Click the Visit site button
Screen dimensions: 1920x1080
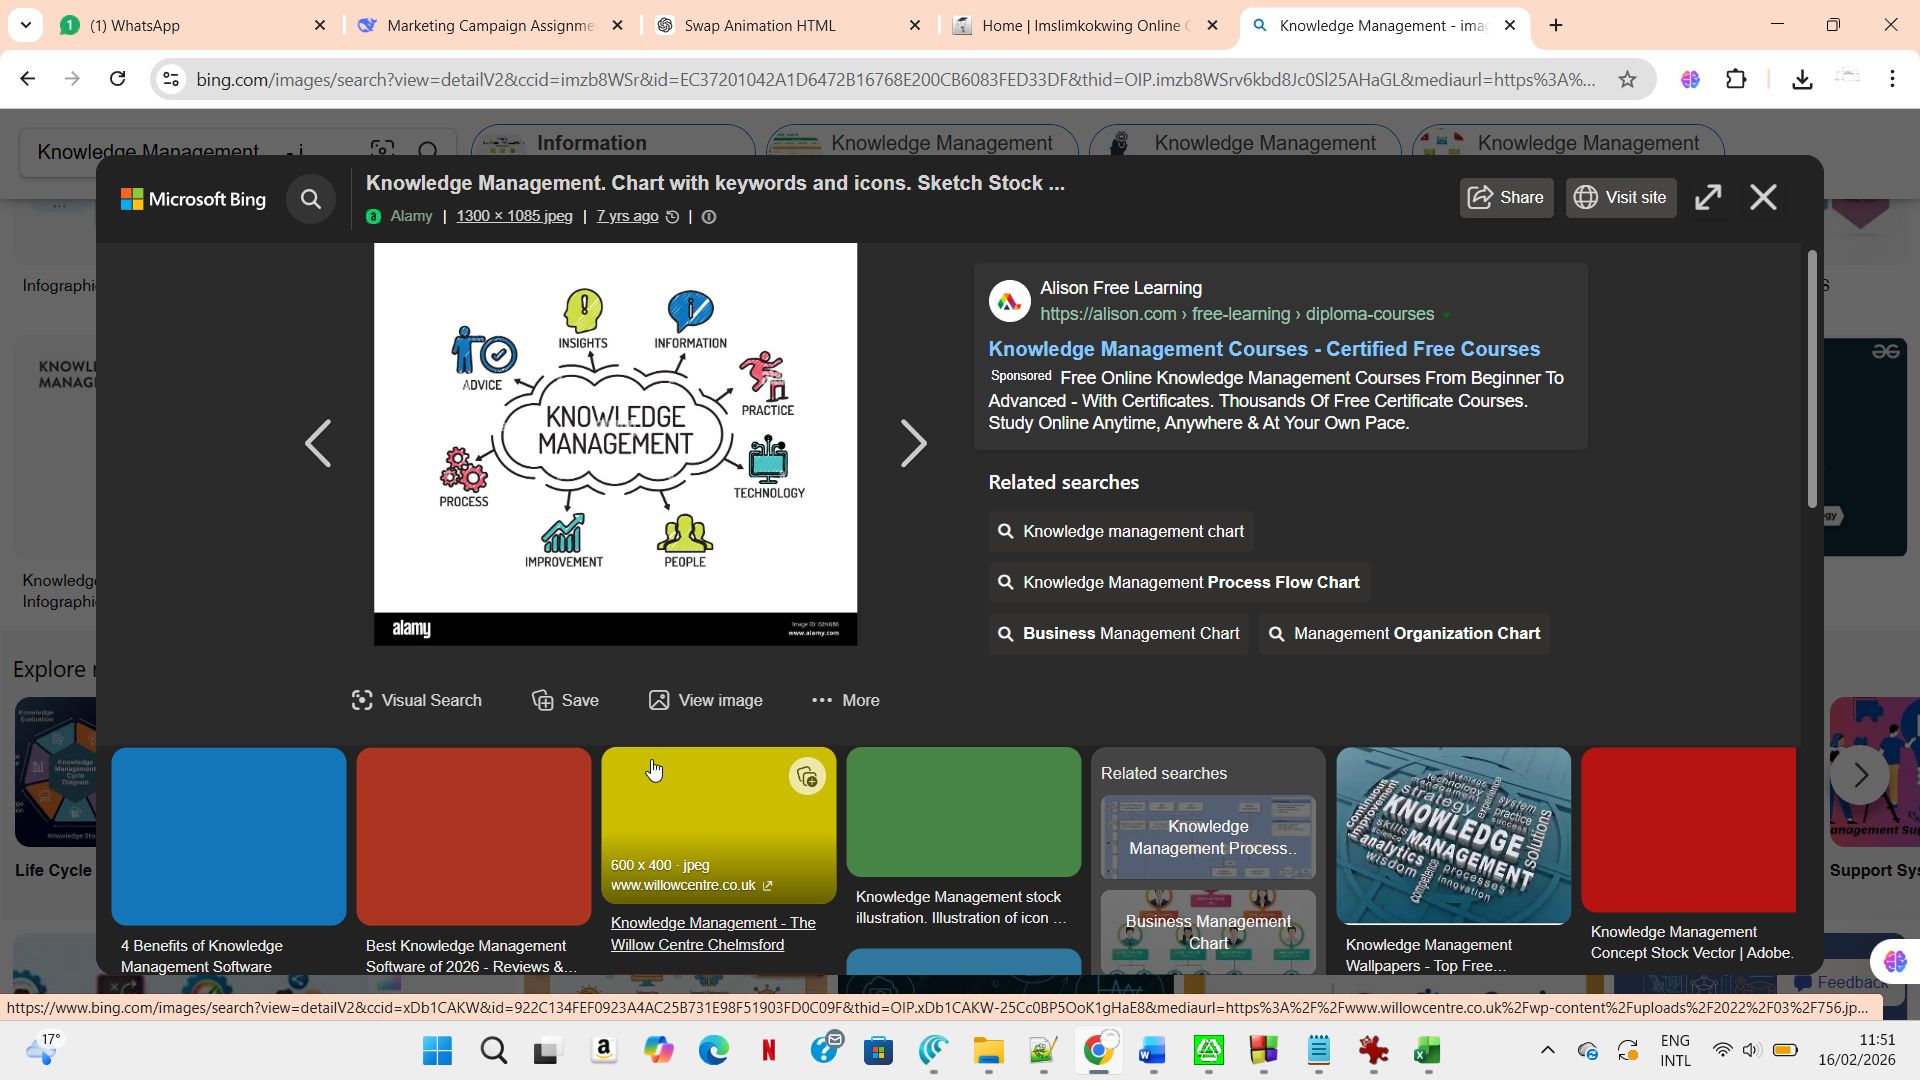(1620, 197)
